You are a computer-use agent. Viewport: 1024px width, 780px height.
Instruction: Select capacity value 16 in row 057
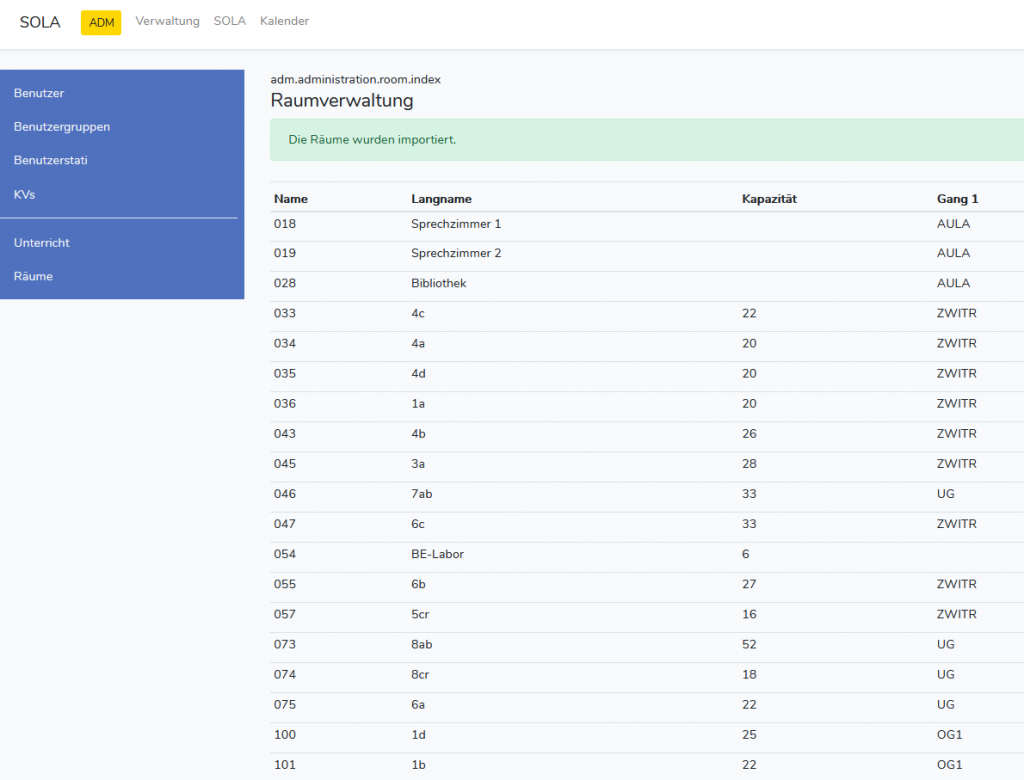[x=749, y=613]
